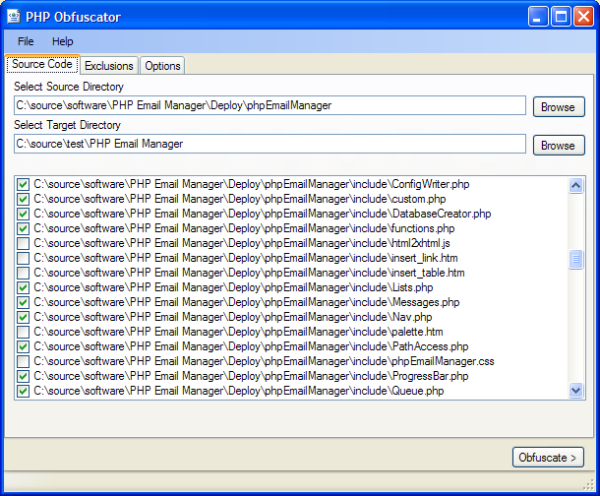Open the File menu
This screenshot has width=600, height=496.
[x=26, y=41]
